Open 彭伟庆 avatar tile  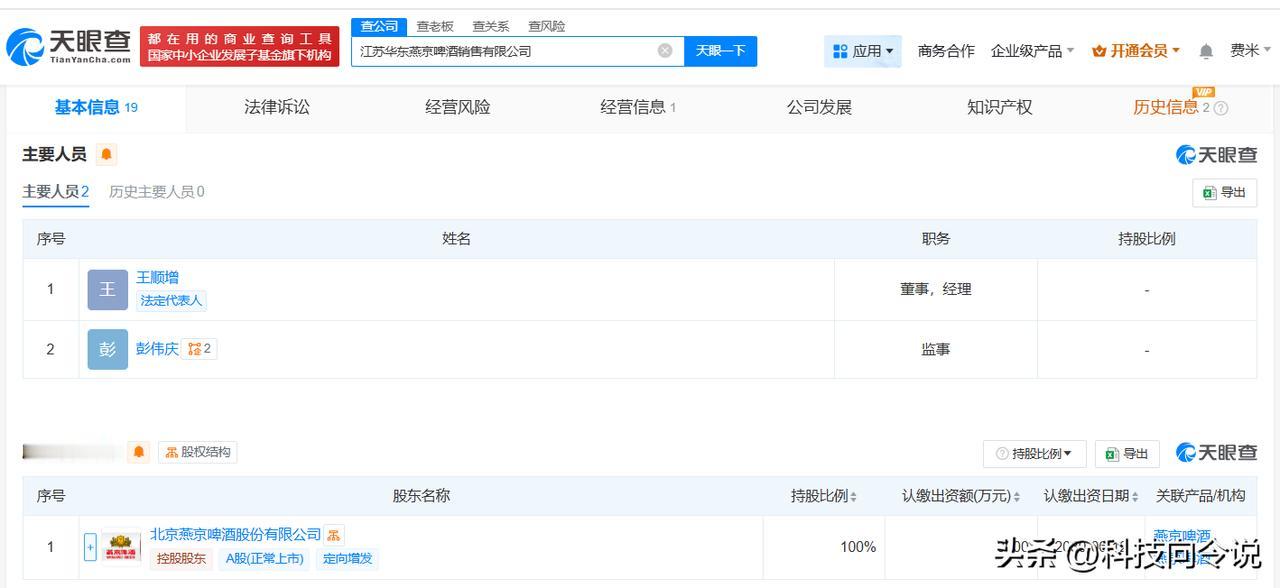click(108, 349)
